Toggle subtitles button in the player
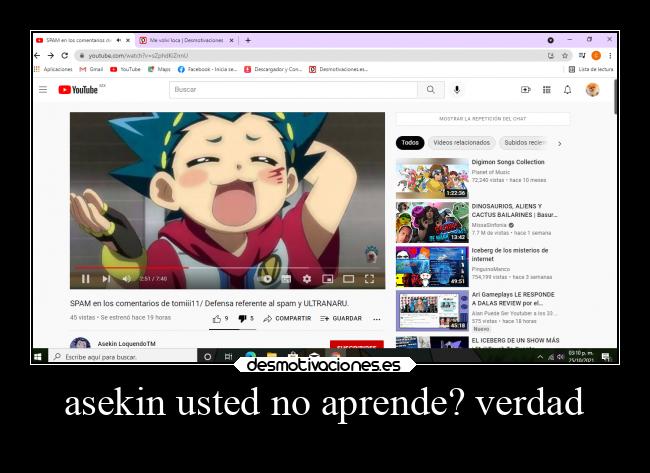Viewport: 650px width, 473px height. (286, 279)
